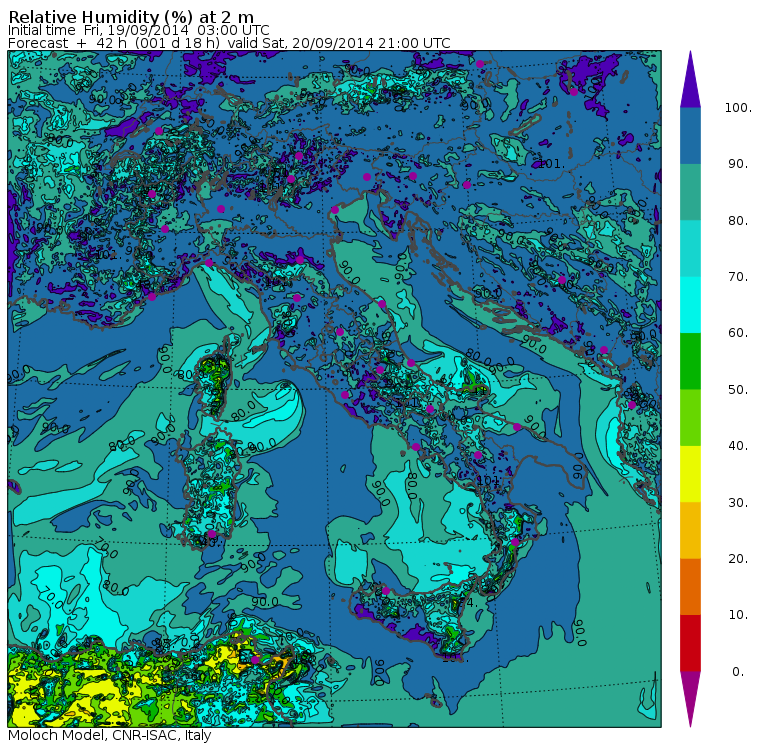Pick the orange 10–20 colorbar segment
The height and width of the screenshot is (749, 760).
(x=690, y=587)
